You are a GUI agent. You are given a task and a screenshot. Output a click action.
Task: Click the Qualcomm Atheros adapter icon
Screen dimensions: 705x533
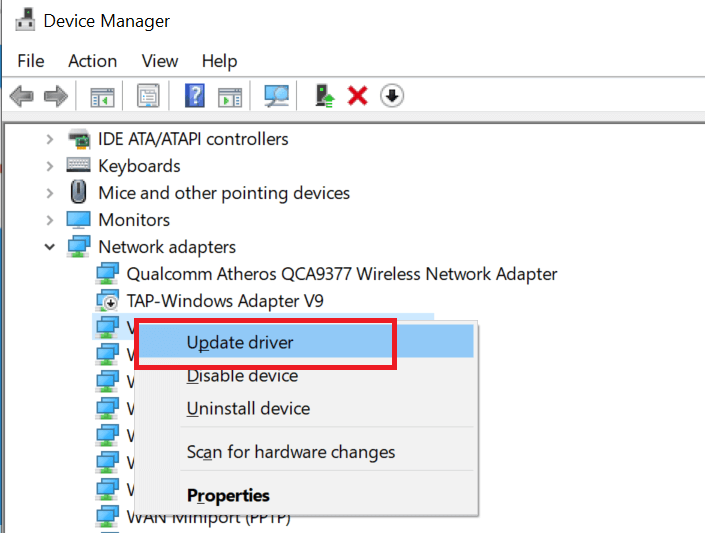[107, 273]
